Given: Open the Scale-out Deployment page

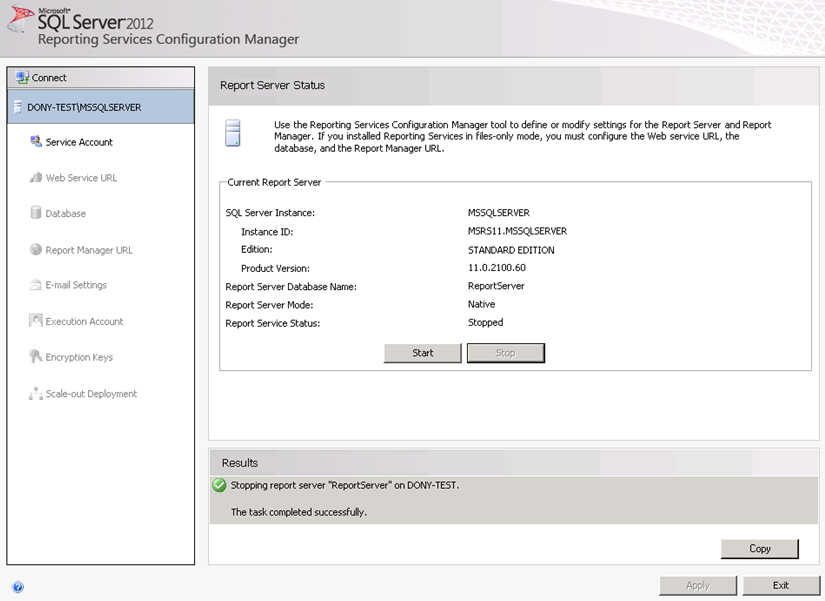Looking at the screenshot, I should point(91,394).
